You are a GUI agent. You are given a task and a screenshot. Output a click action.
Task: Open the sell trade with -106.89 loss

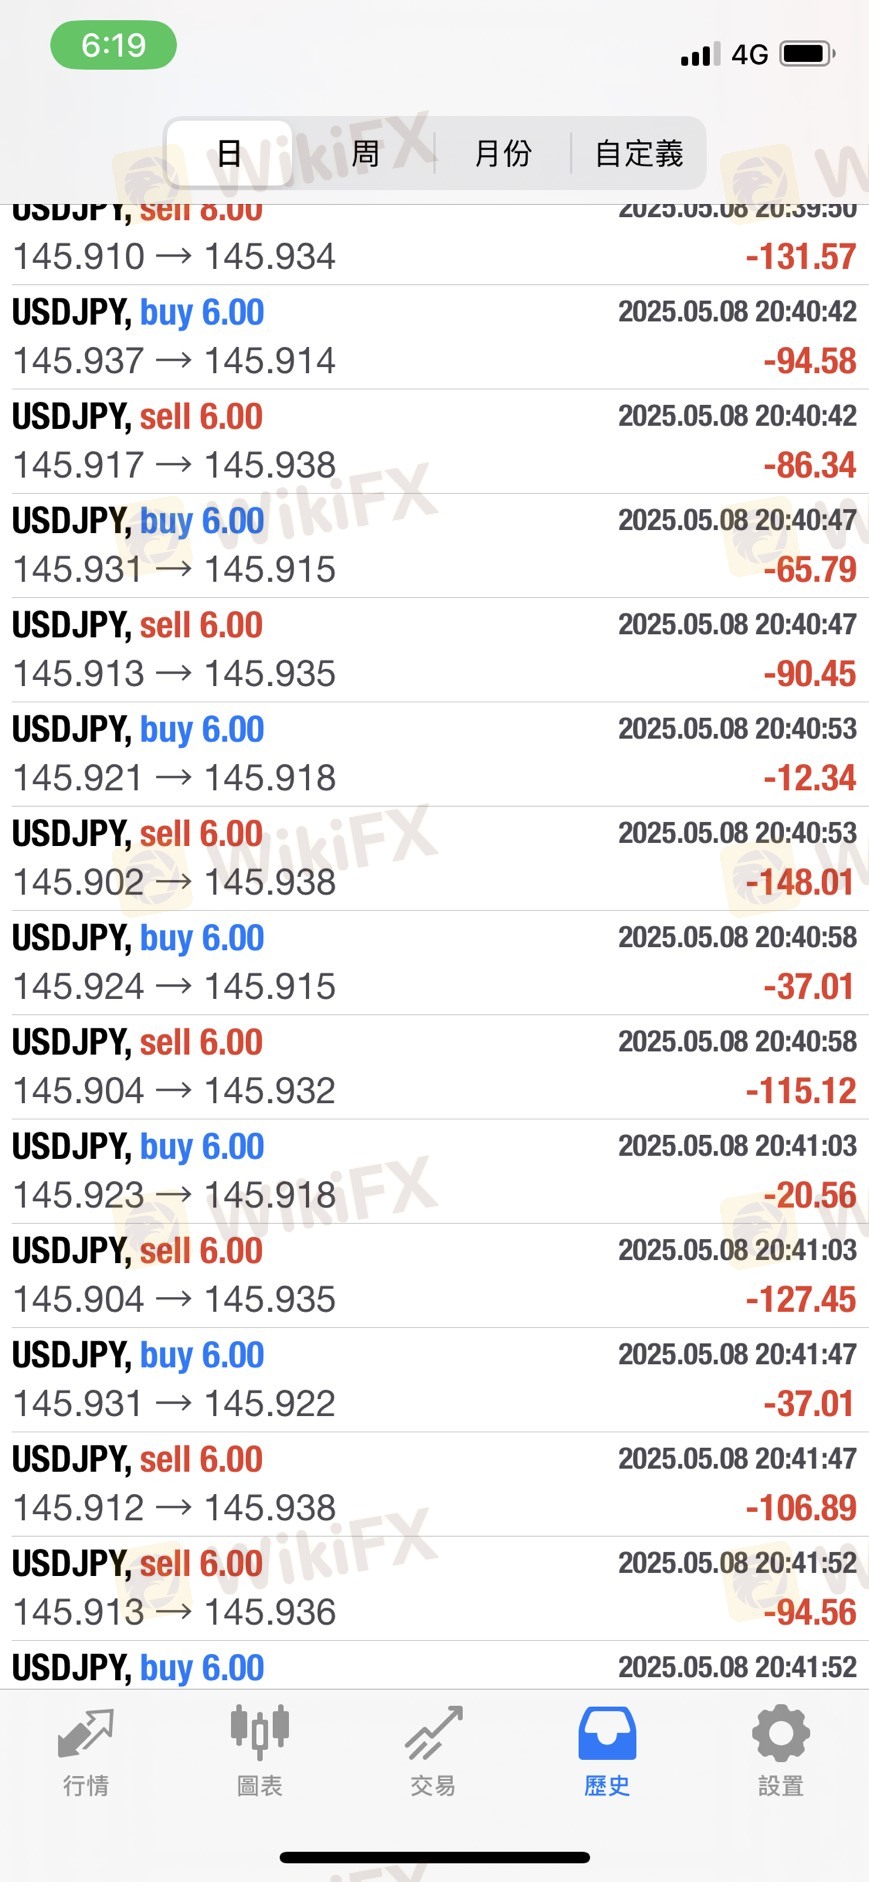(434, 1484)
